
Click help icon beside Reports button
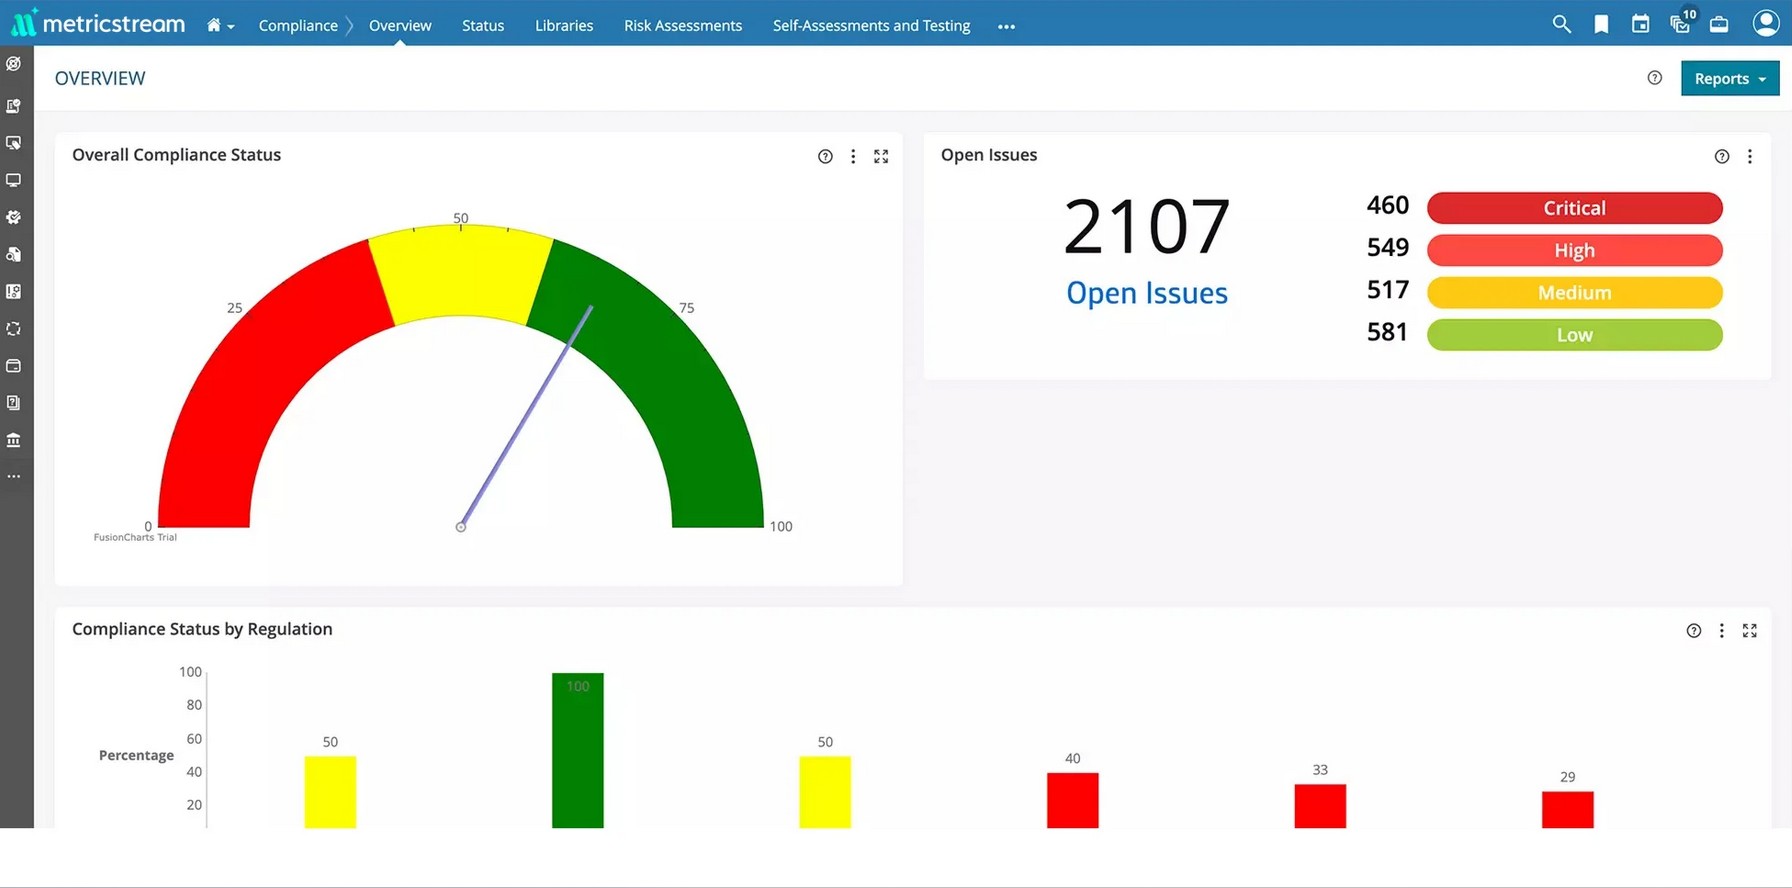coord(1655,78)
